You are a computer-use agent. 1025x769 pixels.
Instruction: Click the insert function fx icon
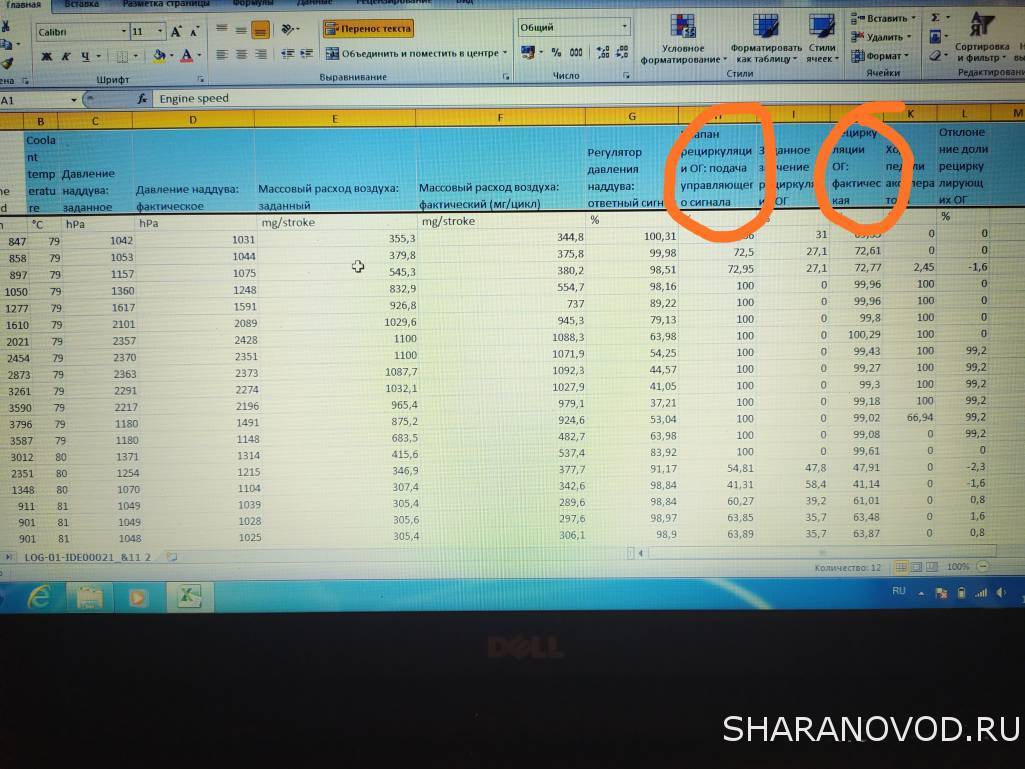(x=142, y=99)
